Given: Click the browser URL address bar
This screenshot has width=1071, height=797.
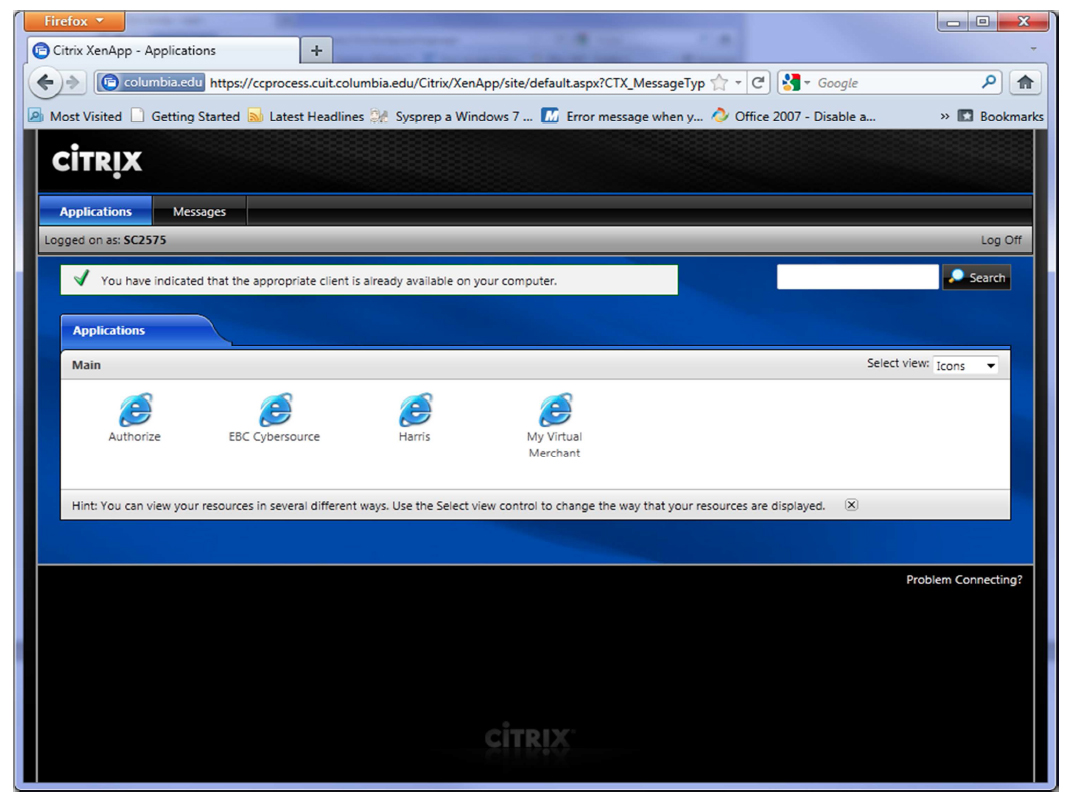Looking at the screenshot, I should [x=456, y=83].
